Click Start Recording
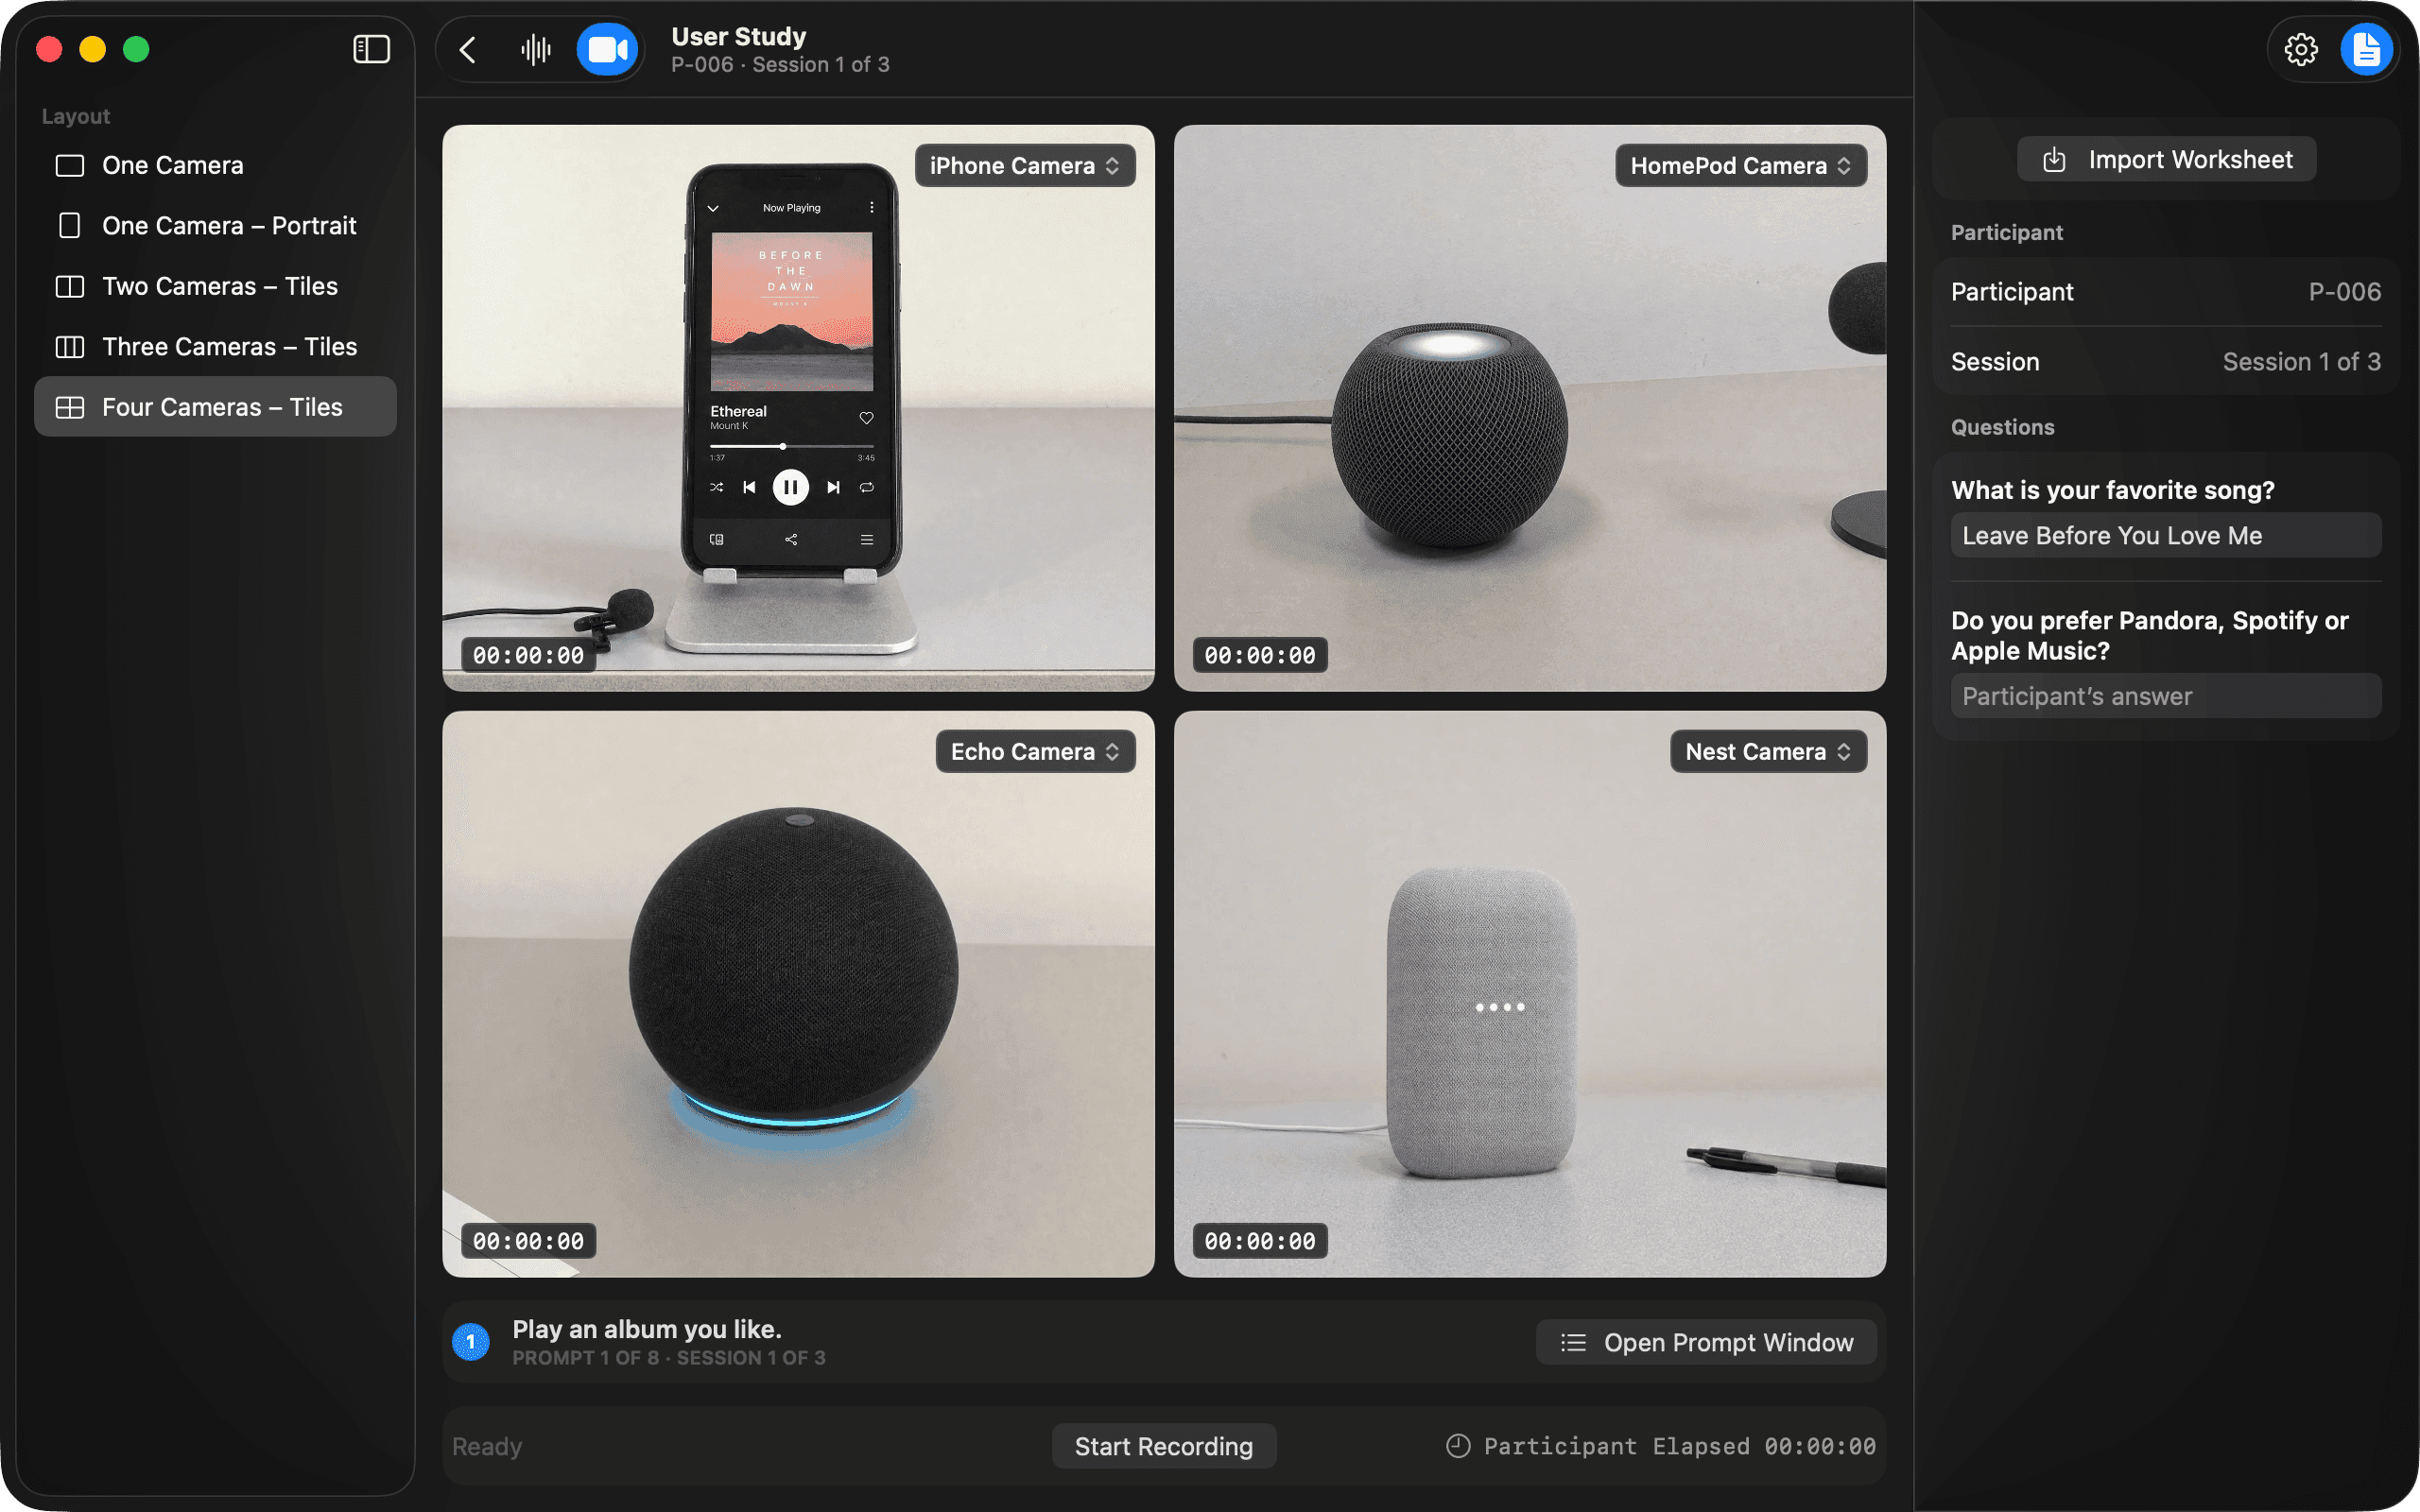2420x1512 pixels. tap(1164, 1446)
